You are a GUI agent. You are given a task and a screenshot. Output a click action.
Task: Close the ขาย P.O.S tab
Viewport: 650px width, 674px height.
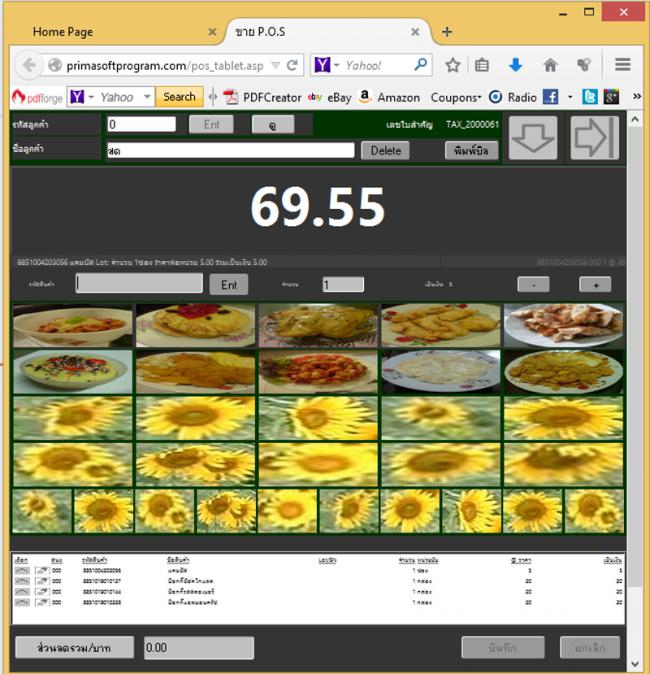tap(415, 32)
